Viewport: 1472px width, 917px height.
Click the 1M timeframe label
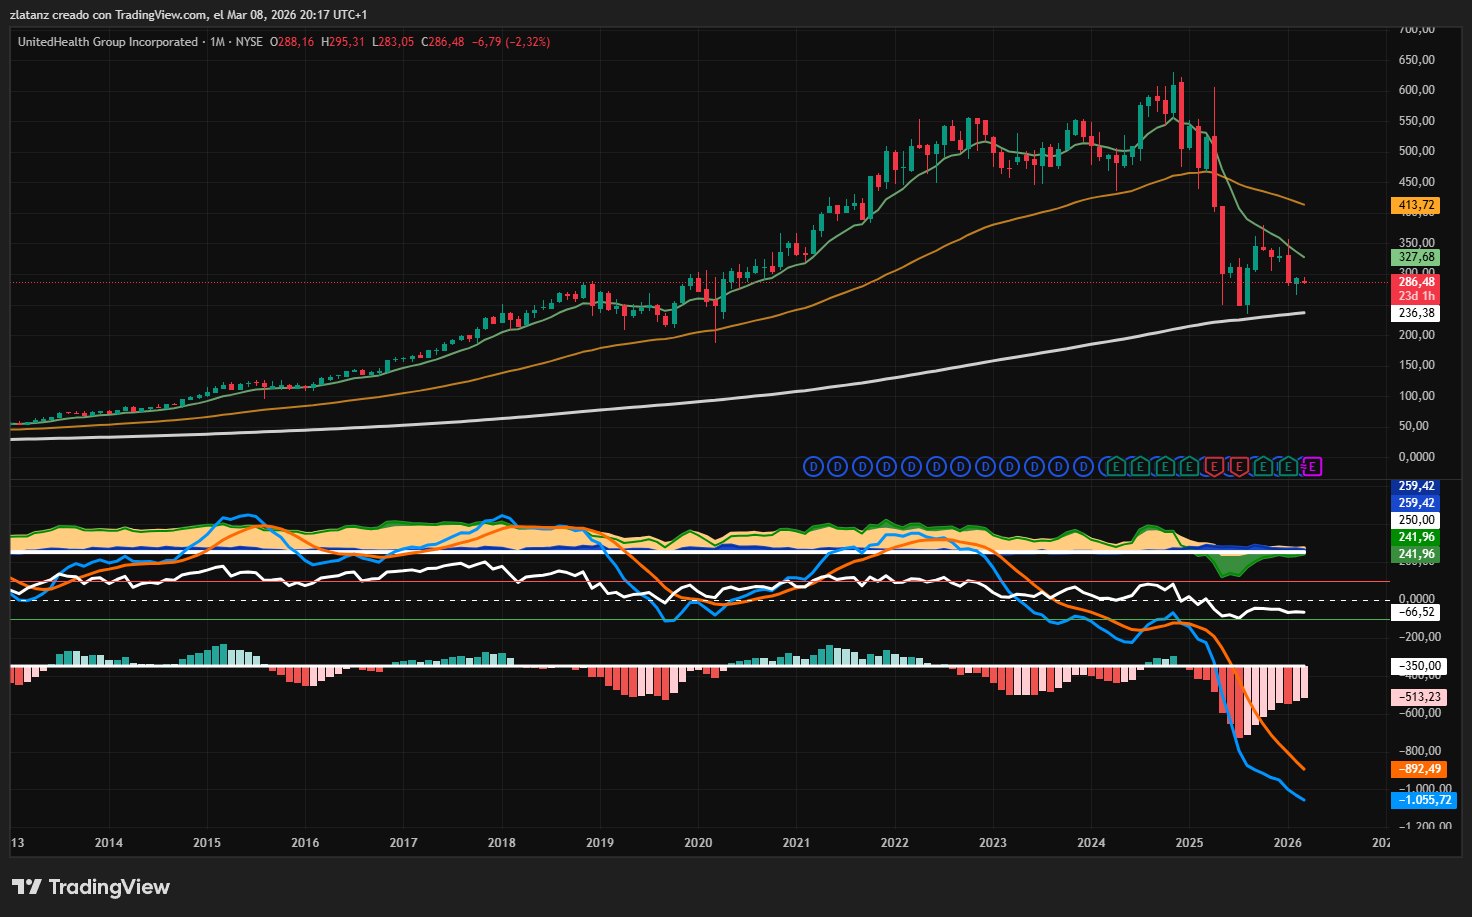pos(217,42)
